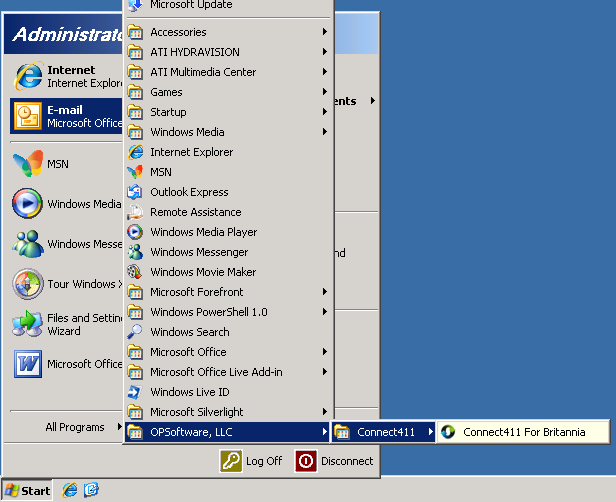
Task: Click the Windows Movie Maker icon
Action: (x=135, y=272)
